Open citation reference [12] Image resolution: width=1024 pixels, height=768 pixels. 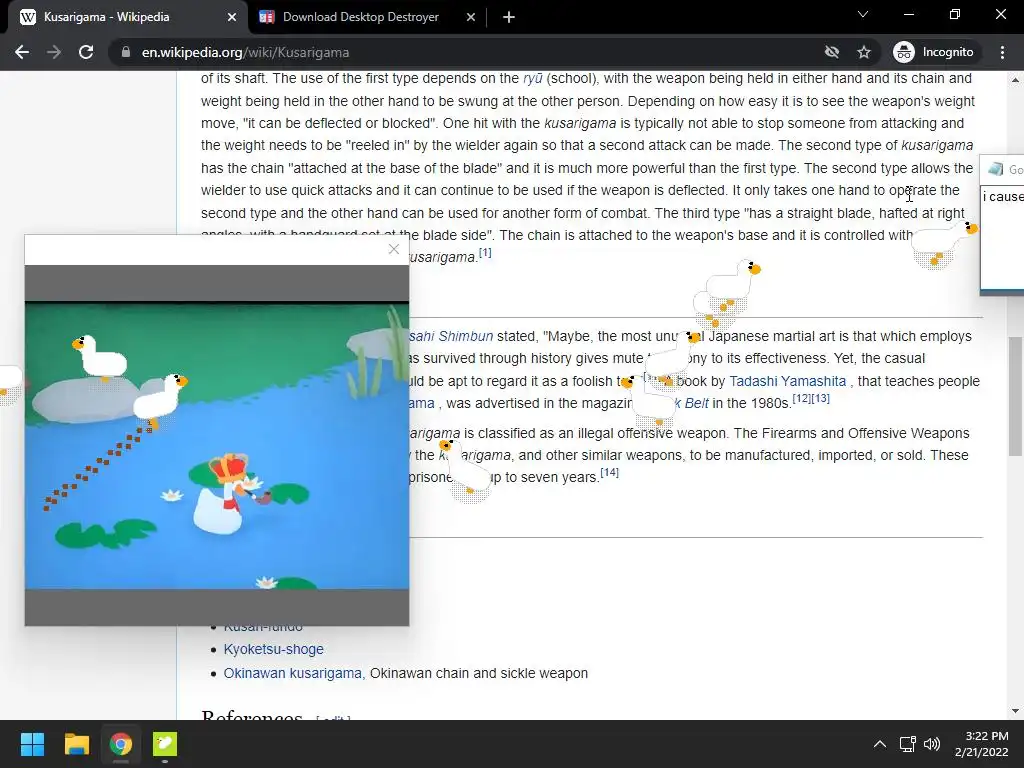[801, 398]
